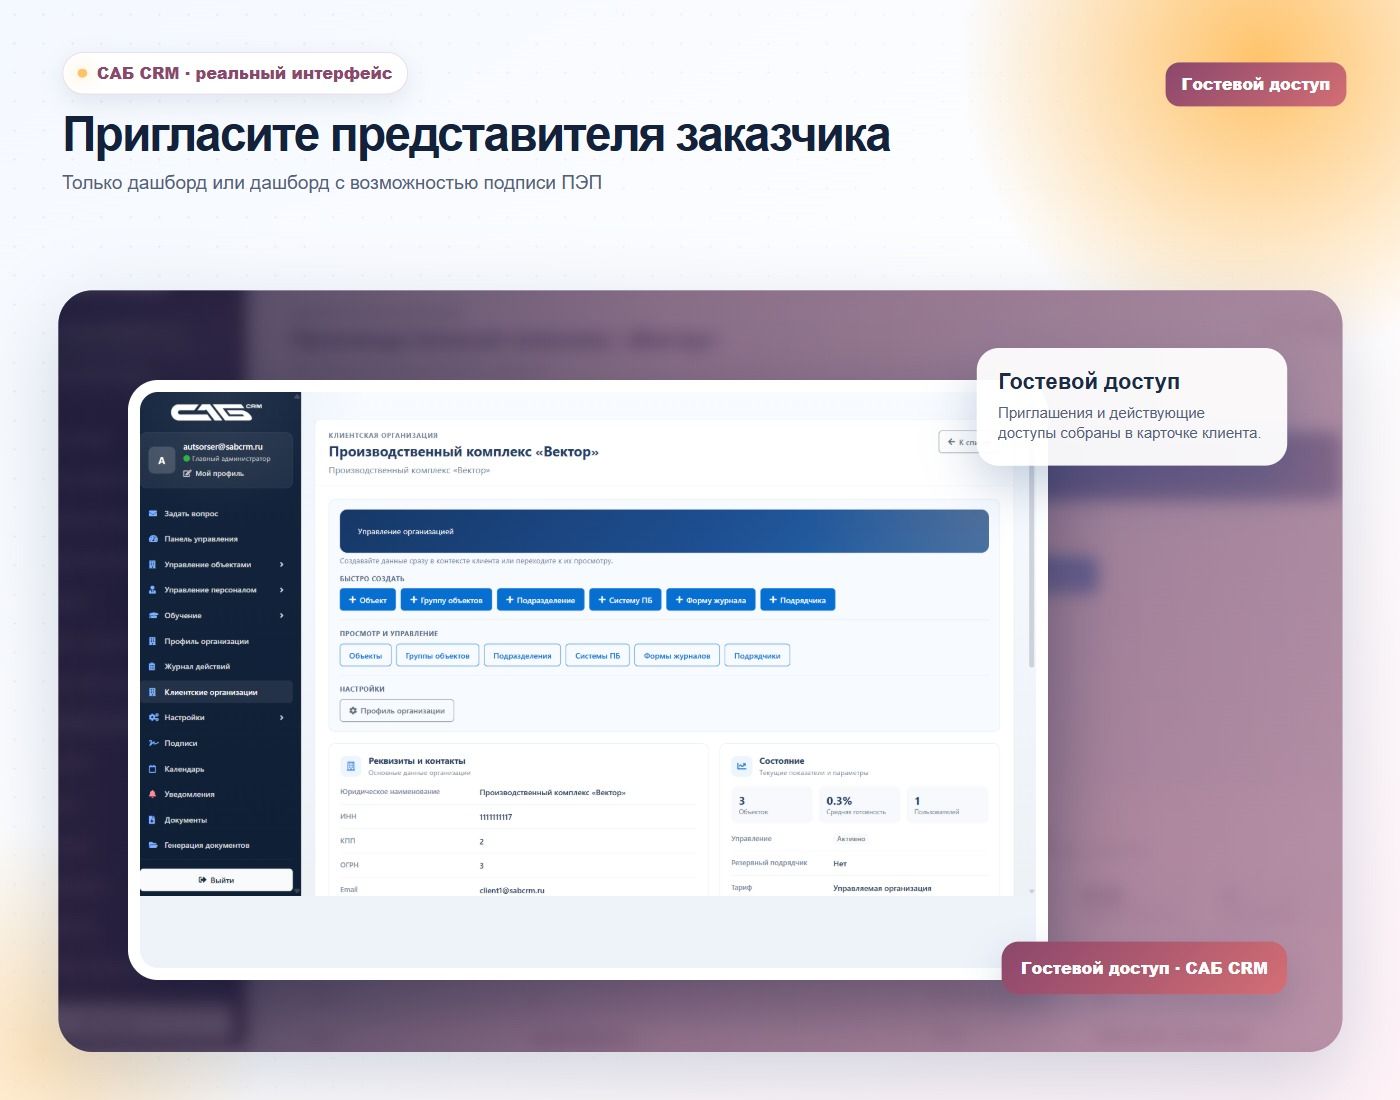Click the Гостевой доступ tooltip card heading

[x=1089, y=381]
